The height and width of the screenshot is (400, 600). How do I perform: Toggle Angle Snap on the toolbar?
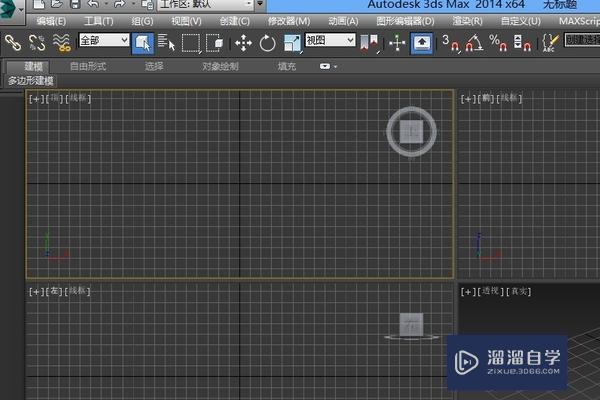(x=475, y=42)
